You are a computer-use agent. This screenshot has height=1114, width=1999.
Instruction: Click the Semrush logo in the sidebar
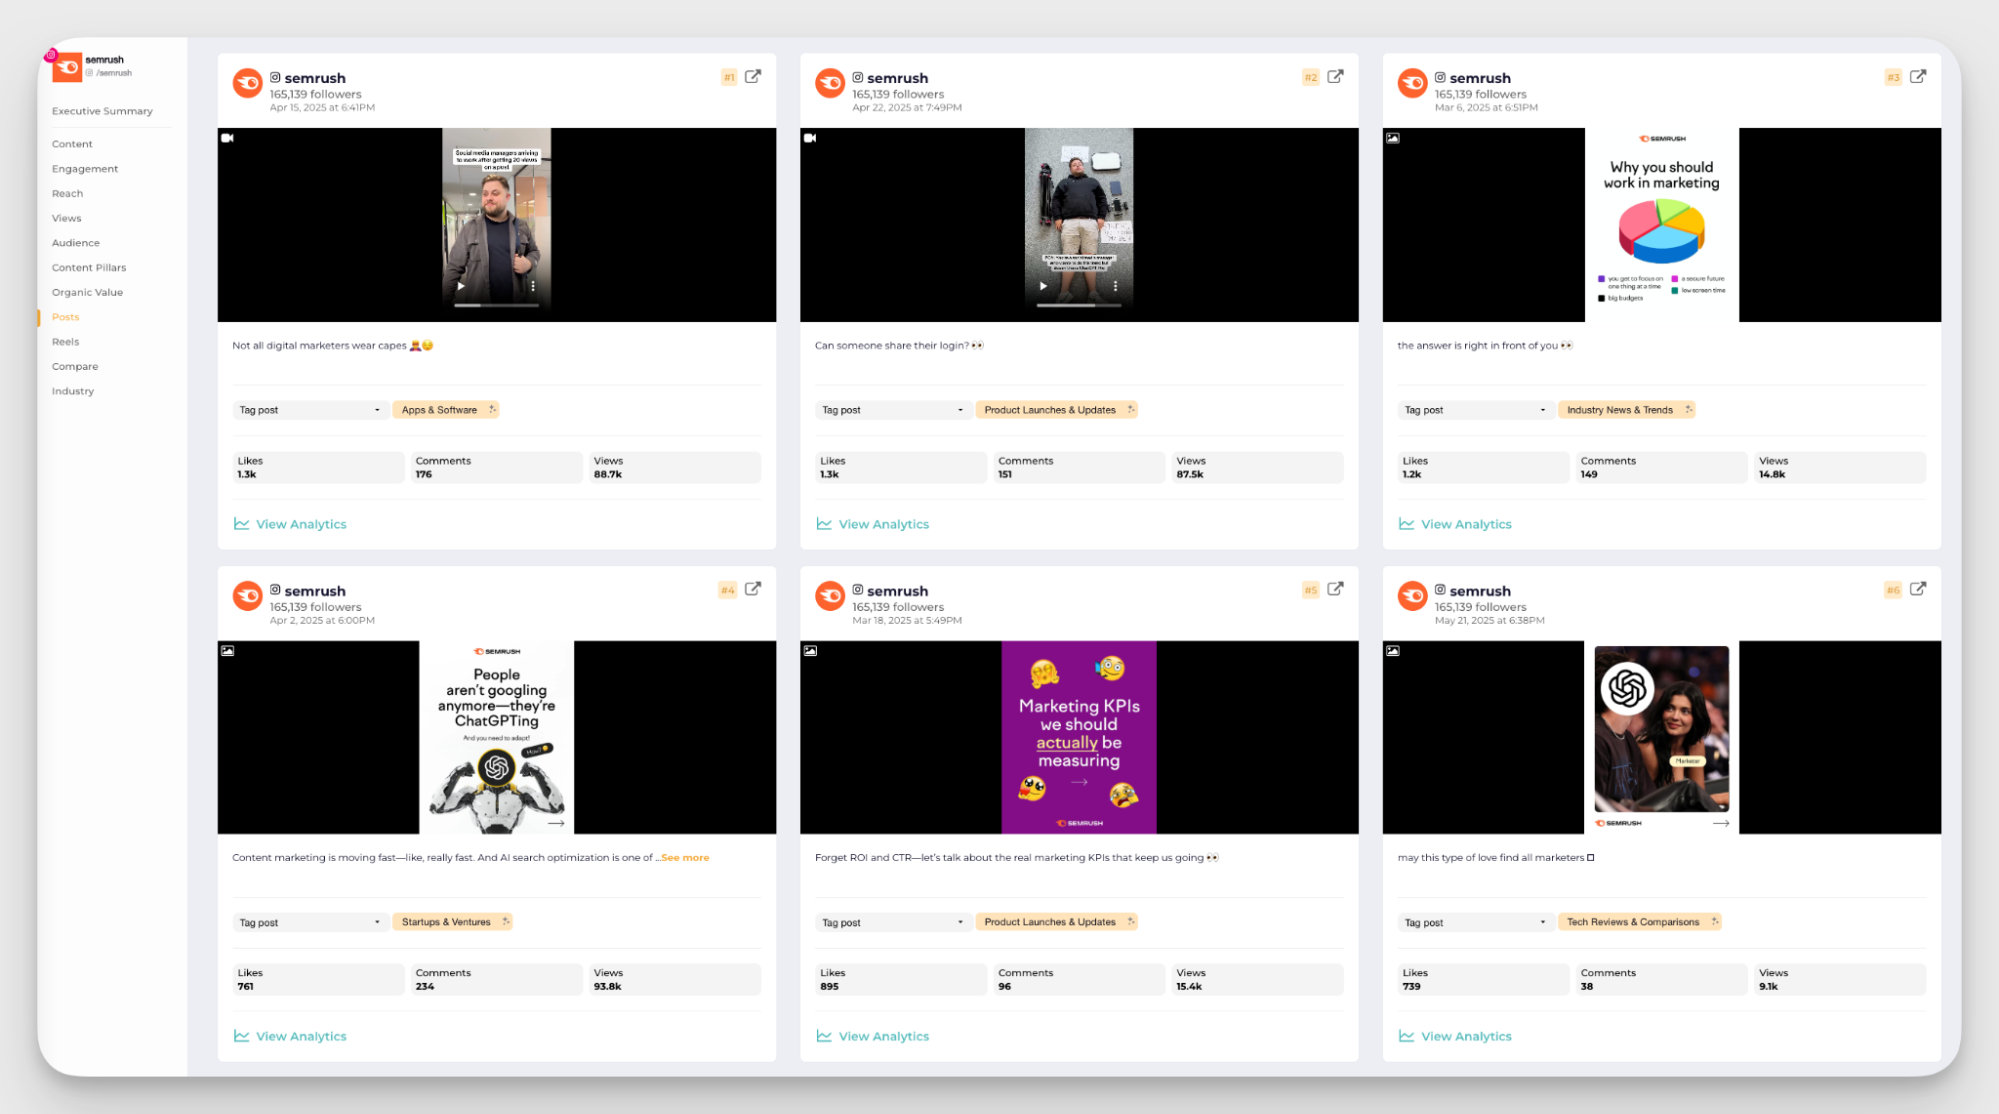click(x=66, y=67)
